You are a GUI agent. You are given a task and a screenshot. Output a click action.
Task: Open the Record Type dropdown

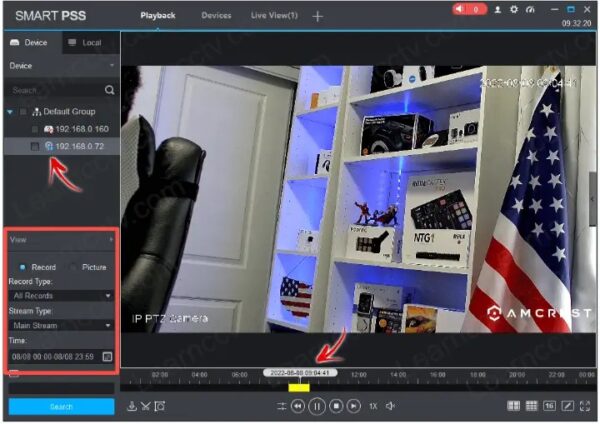pyautogui.click(x=61, y=296)
